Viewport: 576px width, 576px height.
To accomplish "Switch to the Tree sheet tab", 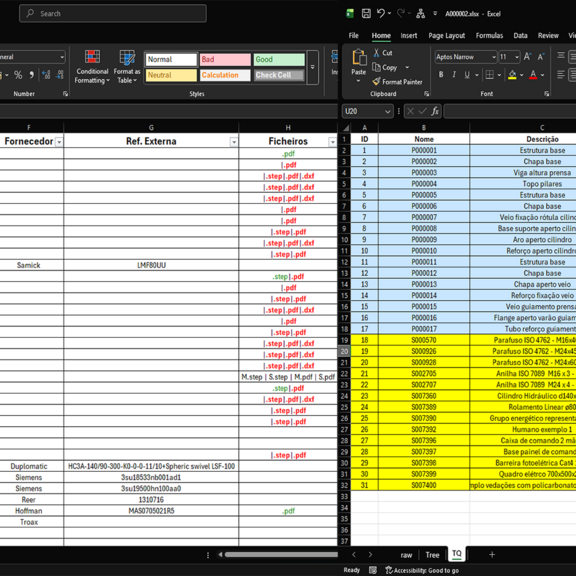I will point(432,555).
